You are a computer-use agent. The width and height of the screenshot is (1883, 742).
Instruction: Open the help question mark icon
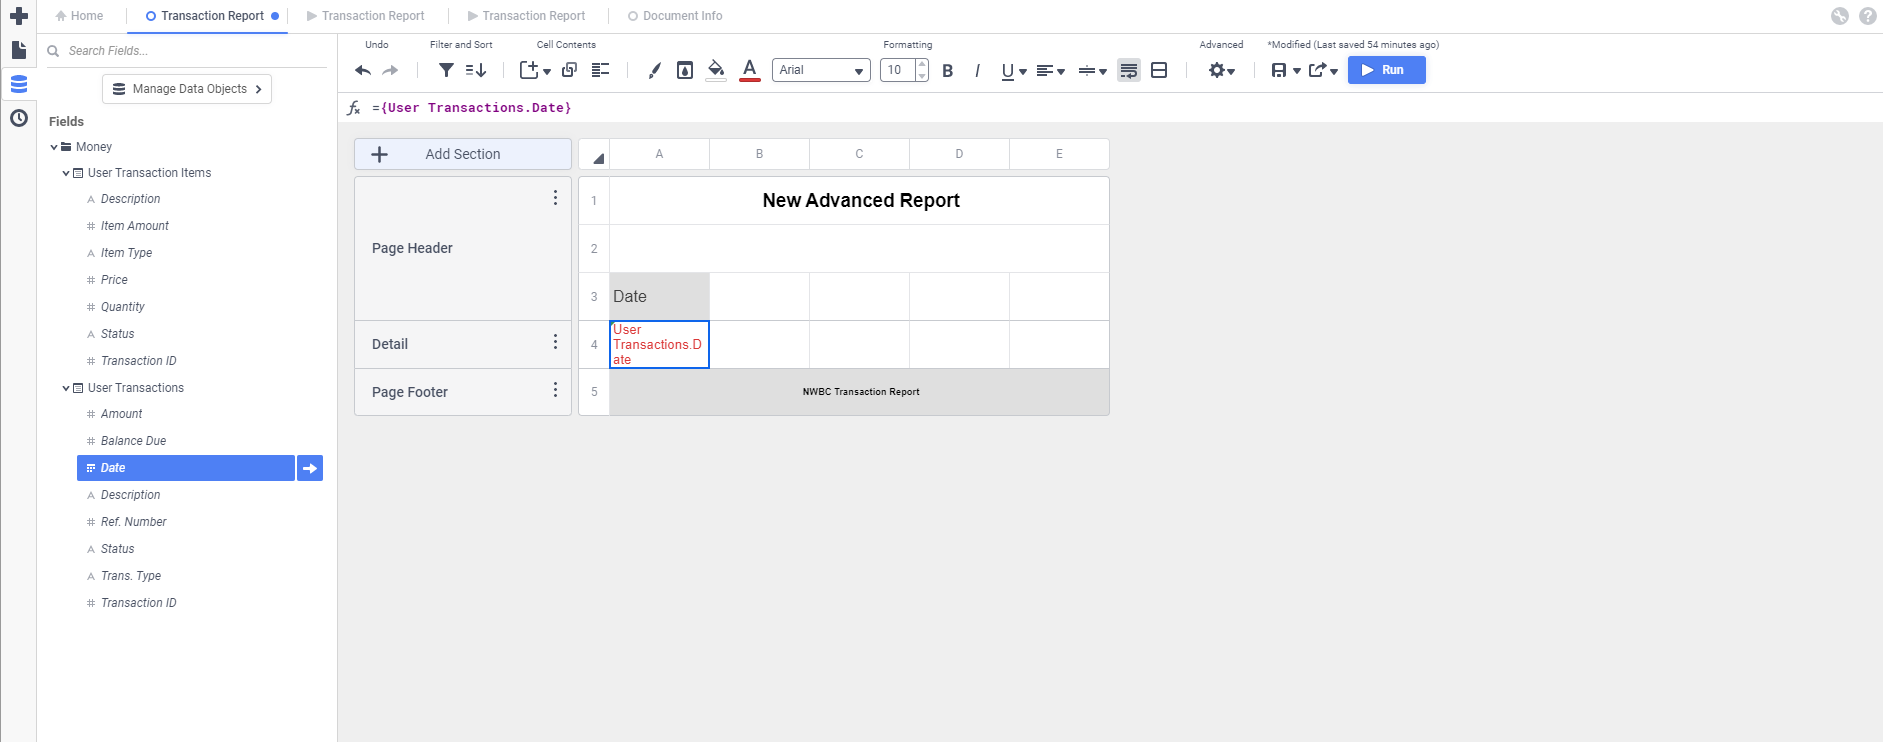tap(1867, 16)
